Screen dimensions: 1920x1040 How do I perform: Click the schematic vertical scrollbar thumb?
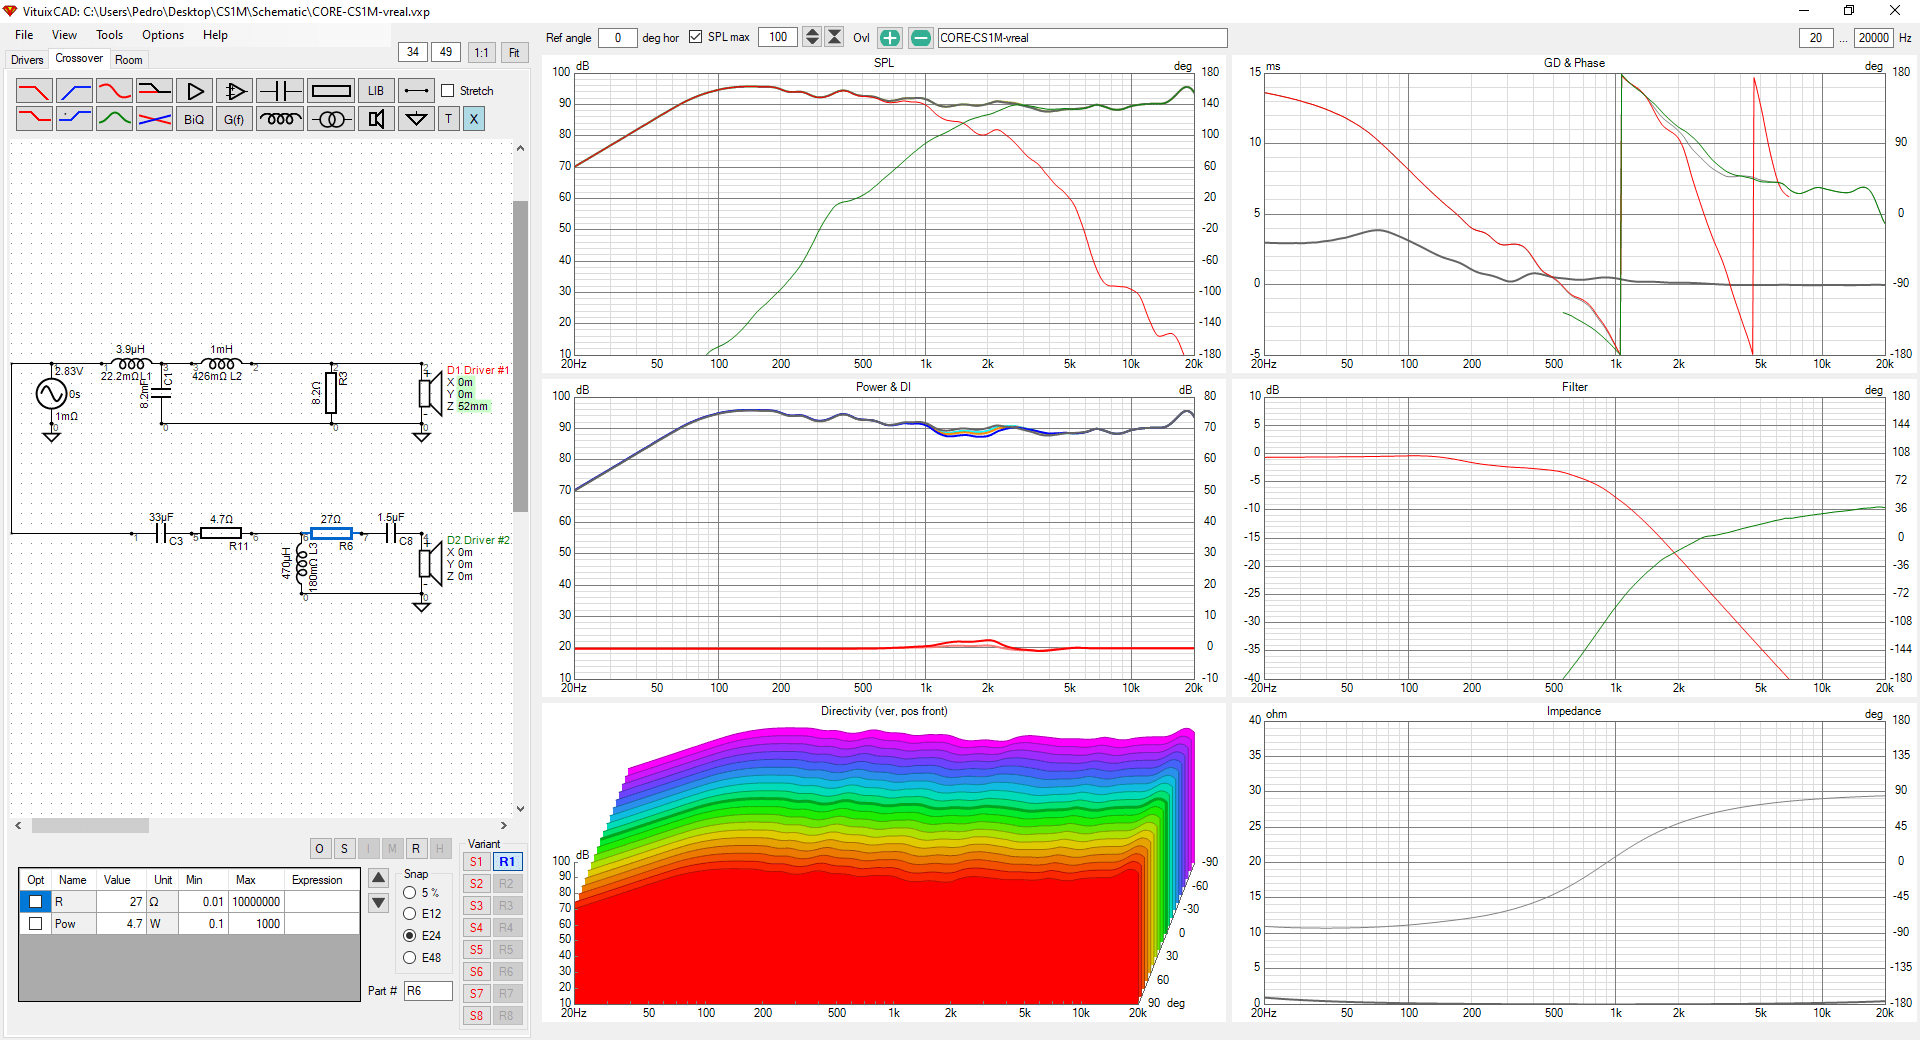coord(520,356)
